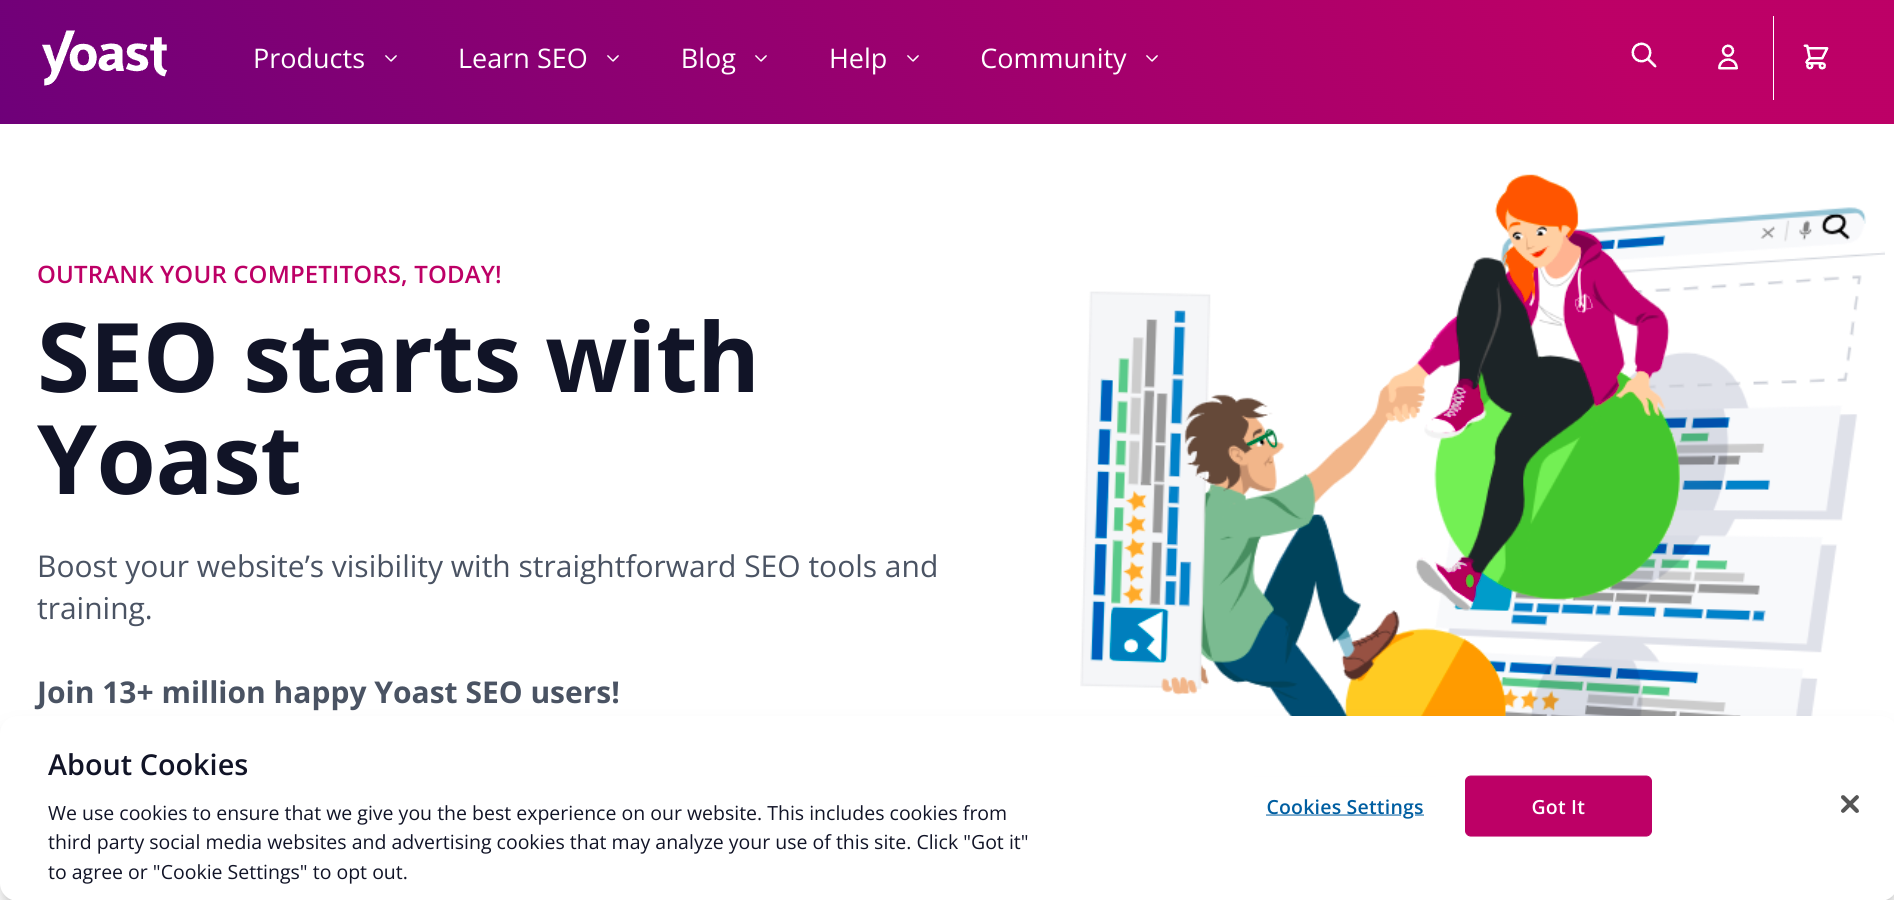The height and width of the screenshot is (900, 1894).
Task: View the shopping cart icon
Action: point(1816,57)
